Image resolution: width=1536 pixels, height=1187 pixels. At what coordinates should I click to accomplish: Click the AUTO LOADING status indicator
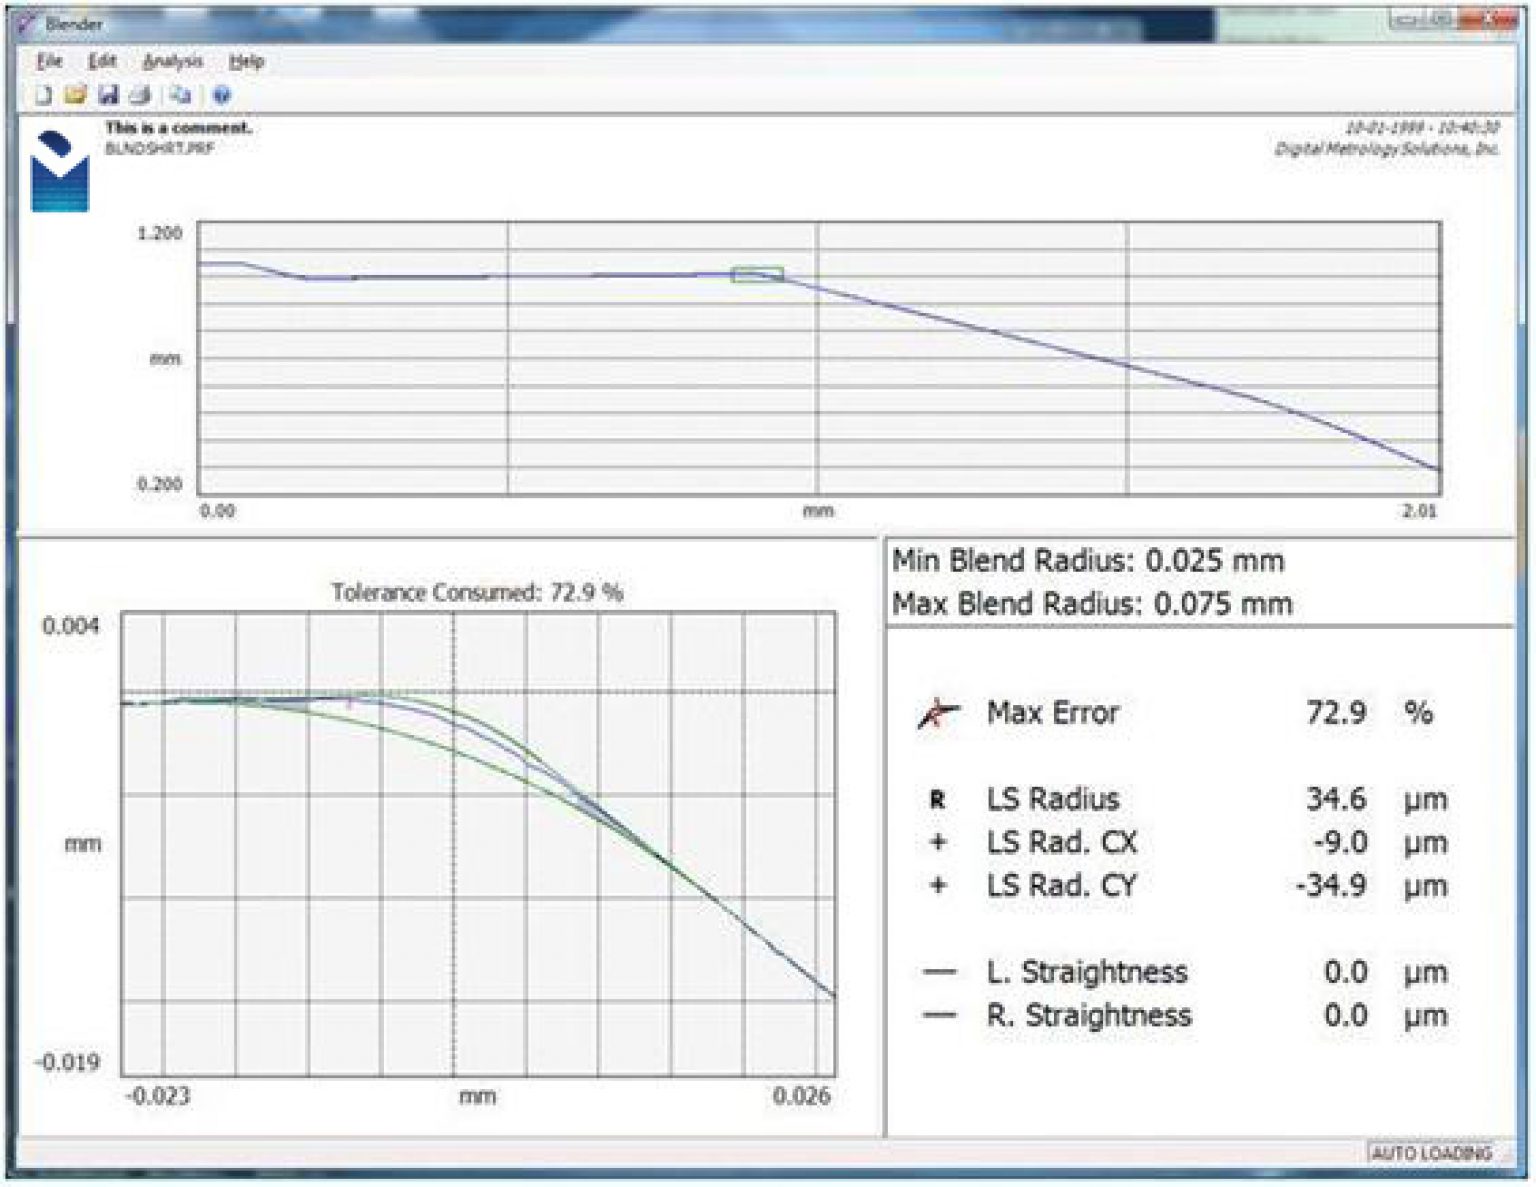pyautogui.click(x=1432, y=1150)
